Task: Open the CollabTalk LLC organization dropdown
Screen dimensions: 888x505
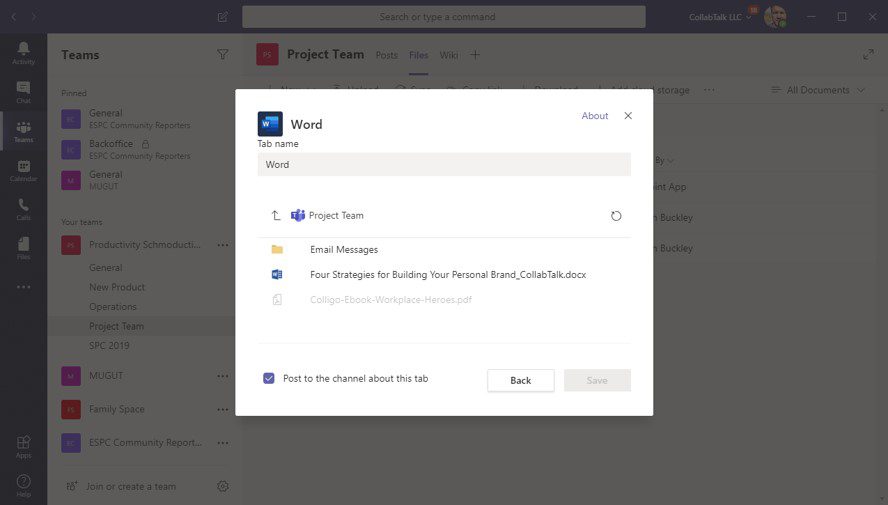Action: click(x=720, y=17)
